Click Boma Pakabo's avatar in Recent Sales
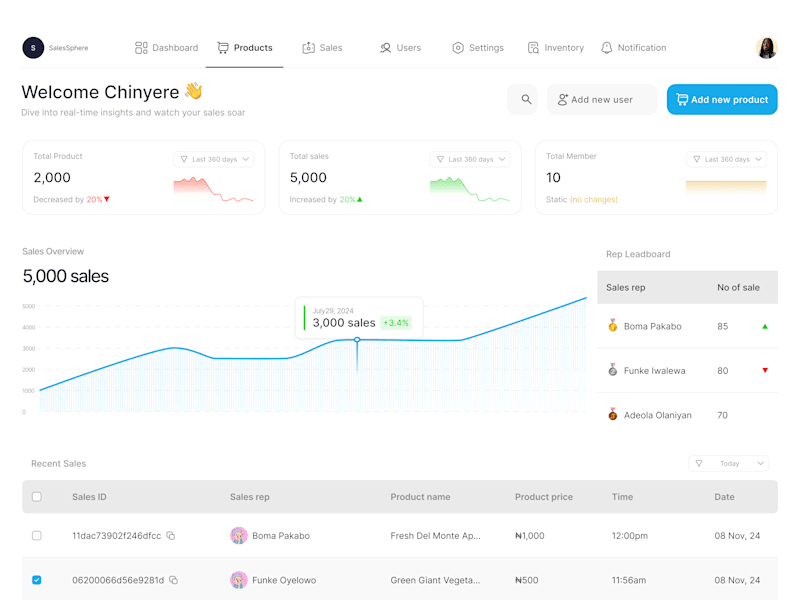 point(239,536)
